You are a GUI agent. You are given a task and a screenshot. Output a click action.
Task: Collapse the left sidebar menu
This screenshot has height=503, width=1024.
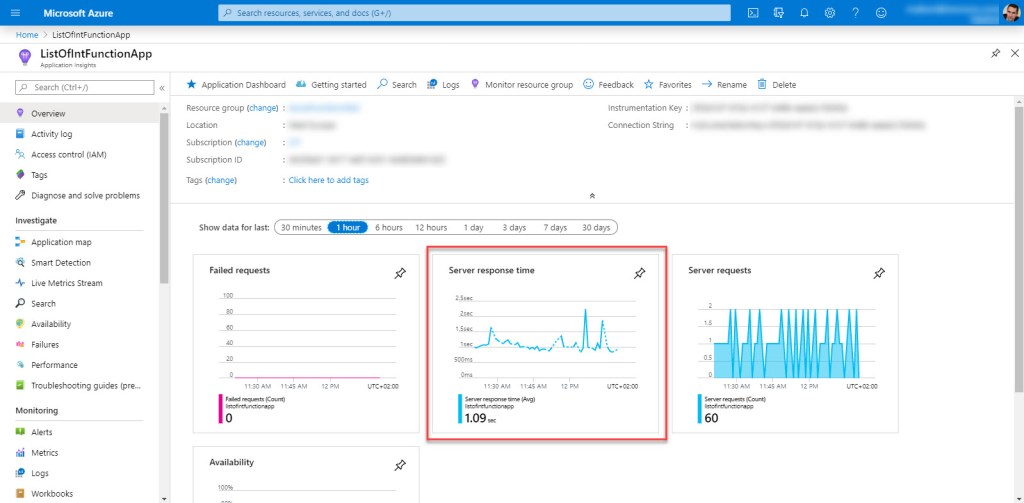(162, 88)
